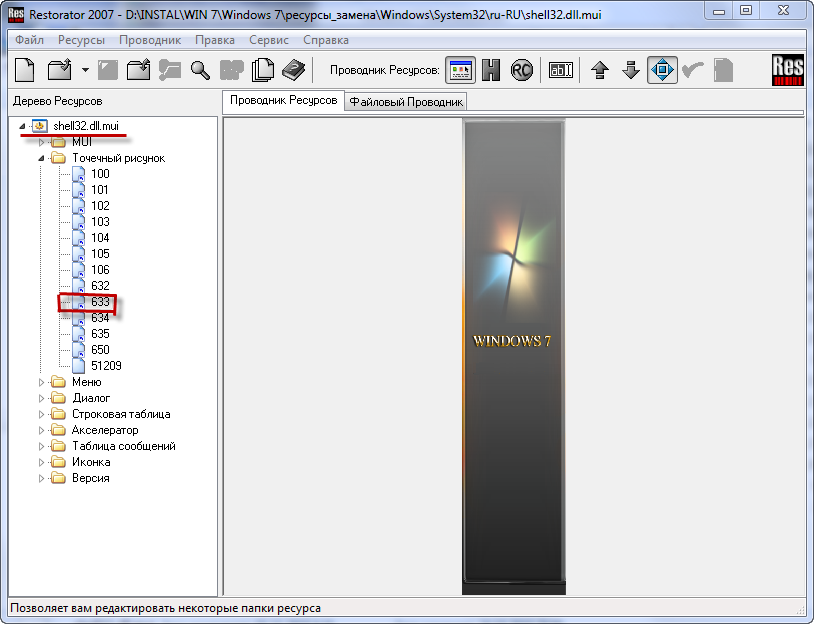Expand the Строковая таблица folder
Image resolution: width=814 pixels, height=624 pixels.
tap(42, 414)
